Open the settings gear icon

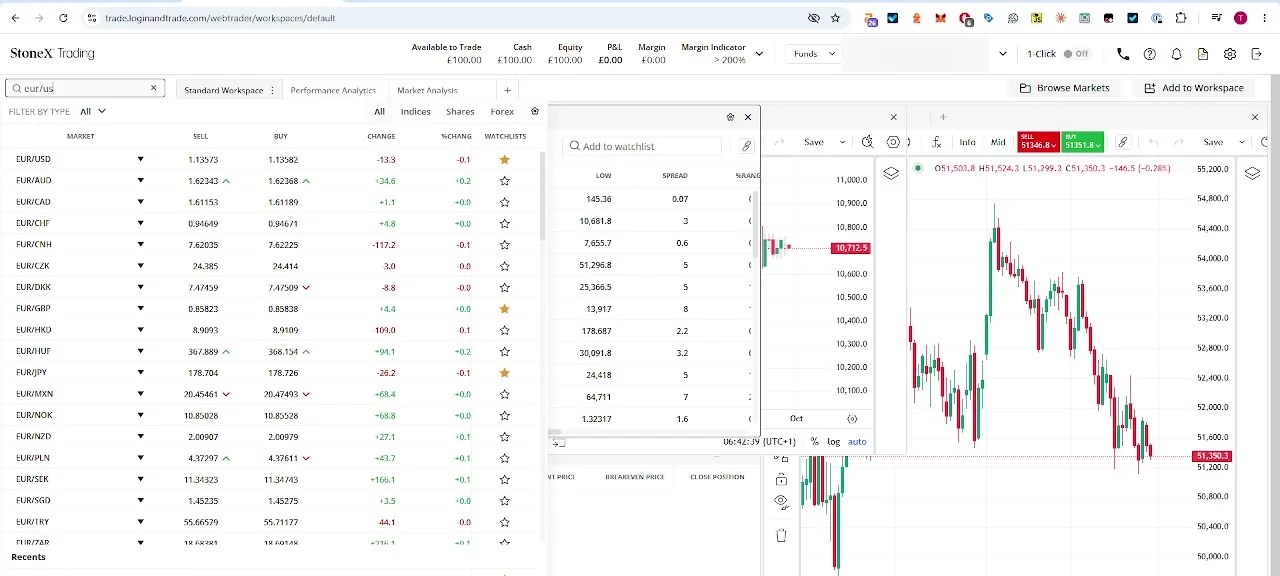point(1230,54)
